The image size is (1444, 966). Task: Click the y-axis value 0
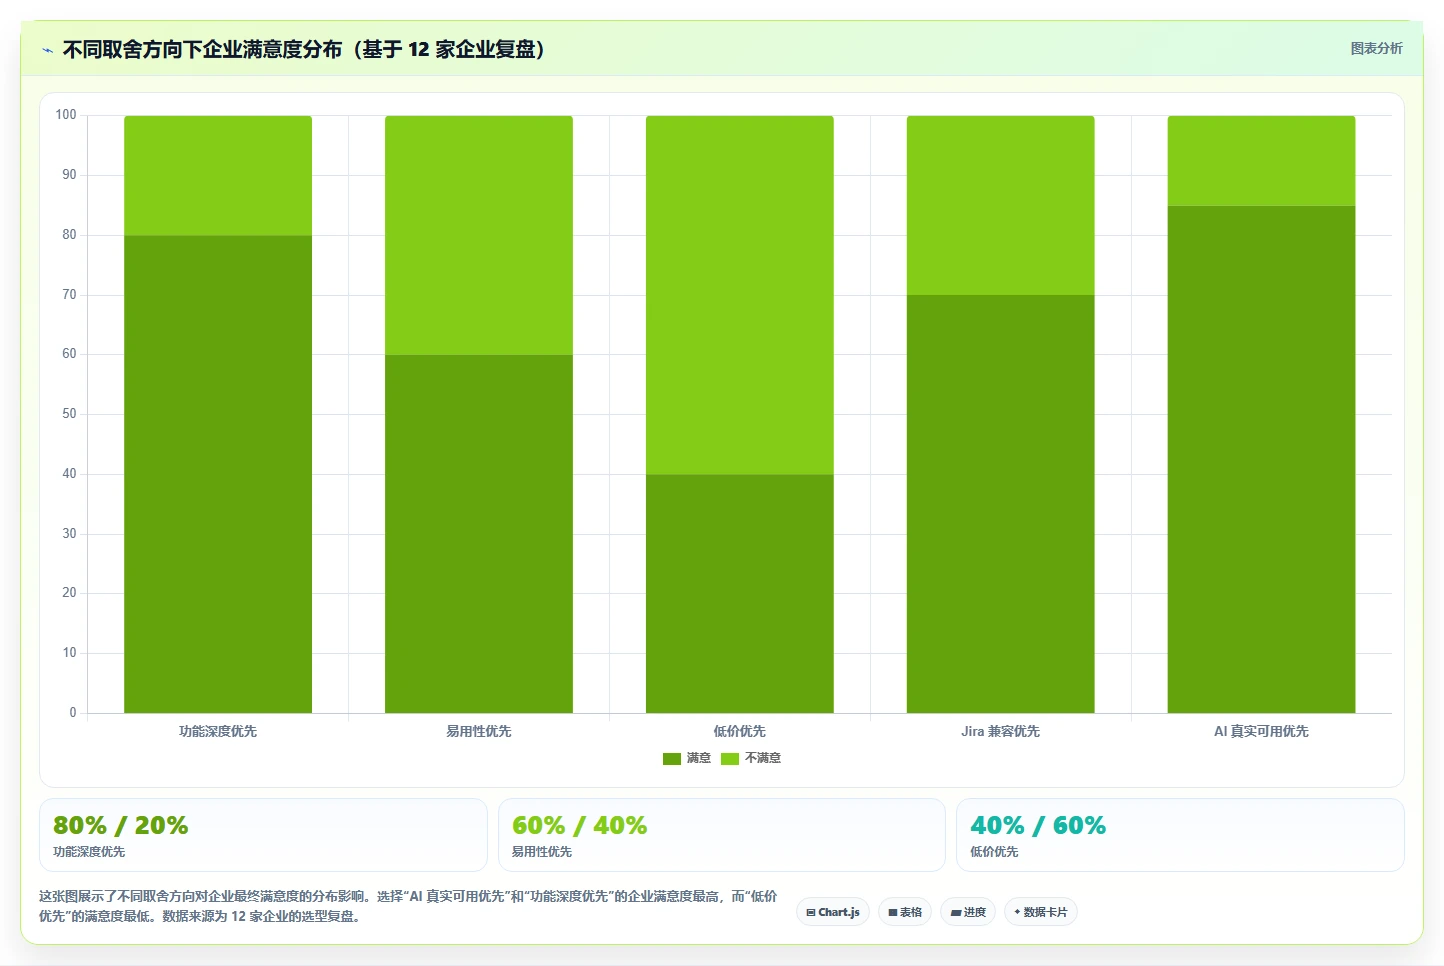tap(73, 713)
